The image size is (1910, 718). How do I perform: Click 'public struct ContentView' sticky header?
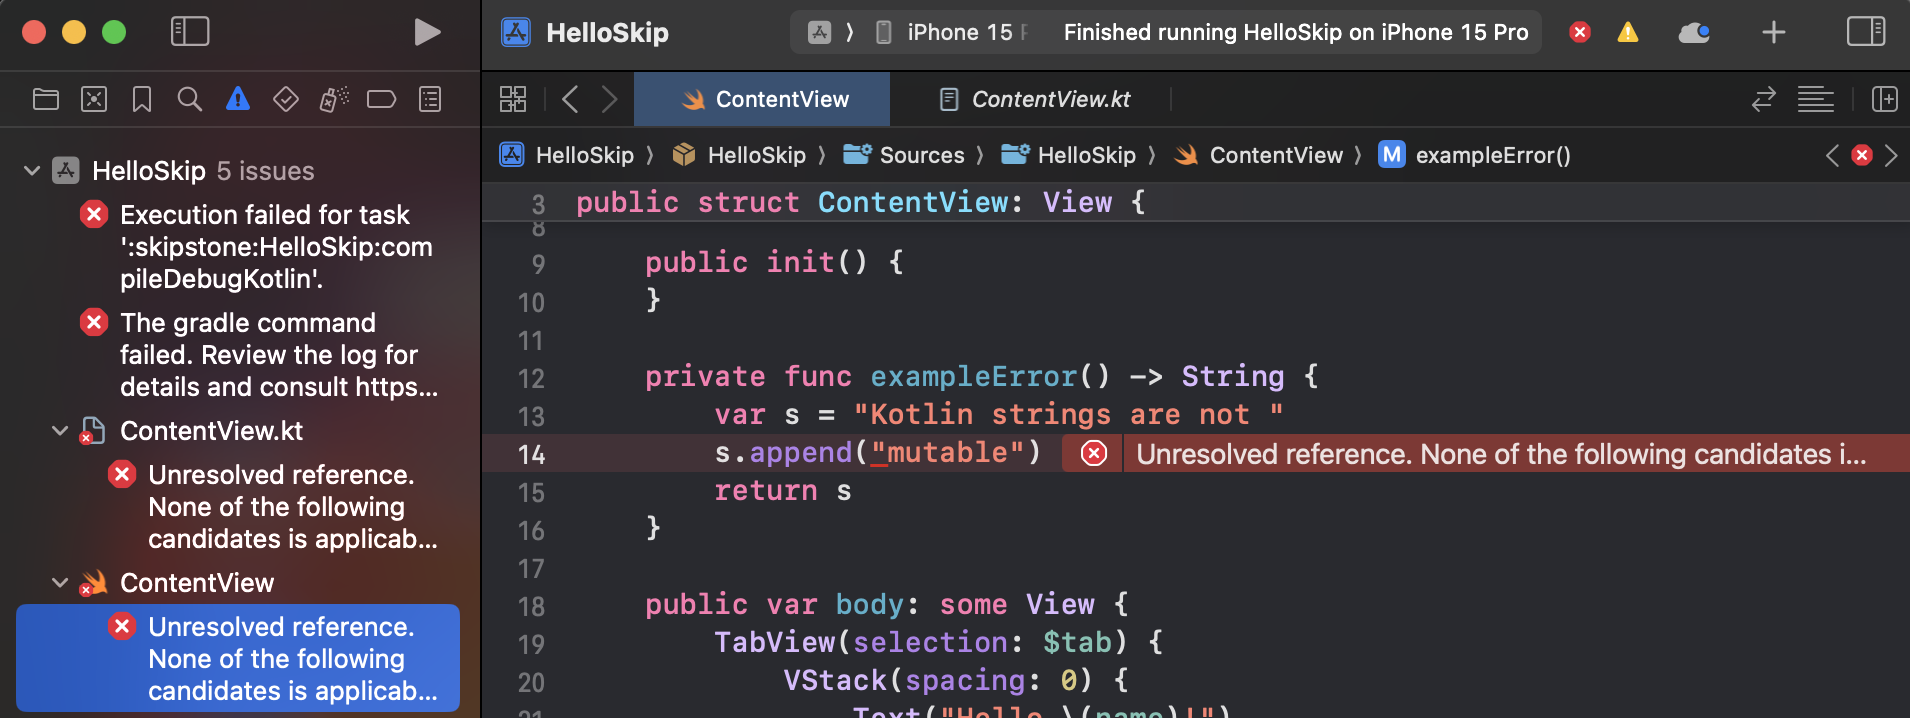pos(861,202)
